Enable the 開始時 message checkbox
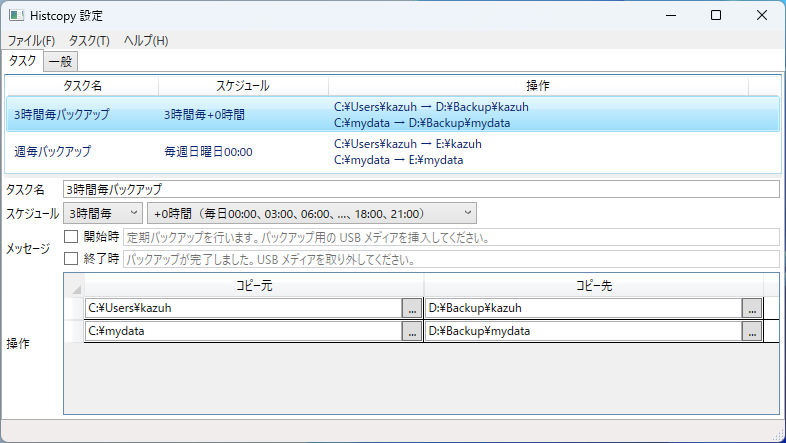The width and height of the screenshot is (786, 443). 71,238
